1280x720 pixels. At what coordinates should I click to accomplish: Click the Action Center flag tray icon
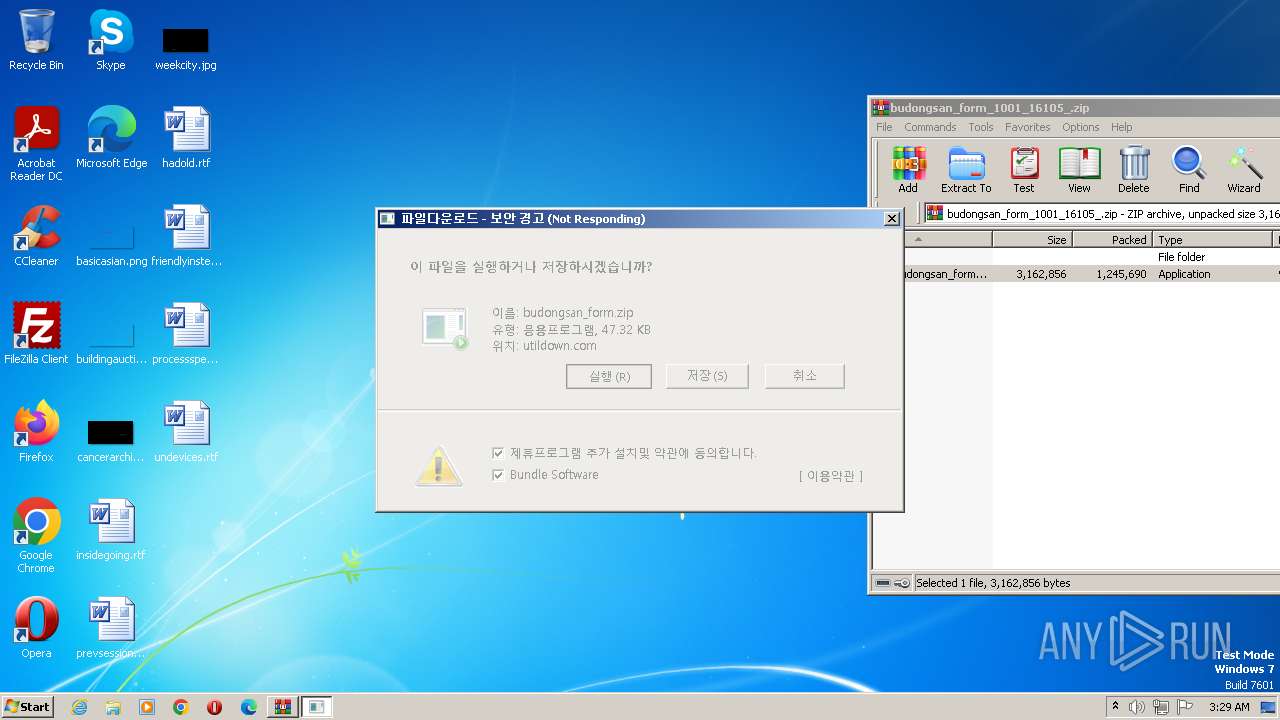pyautogui.click(x=1185, y=707)
